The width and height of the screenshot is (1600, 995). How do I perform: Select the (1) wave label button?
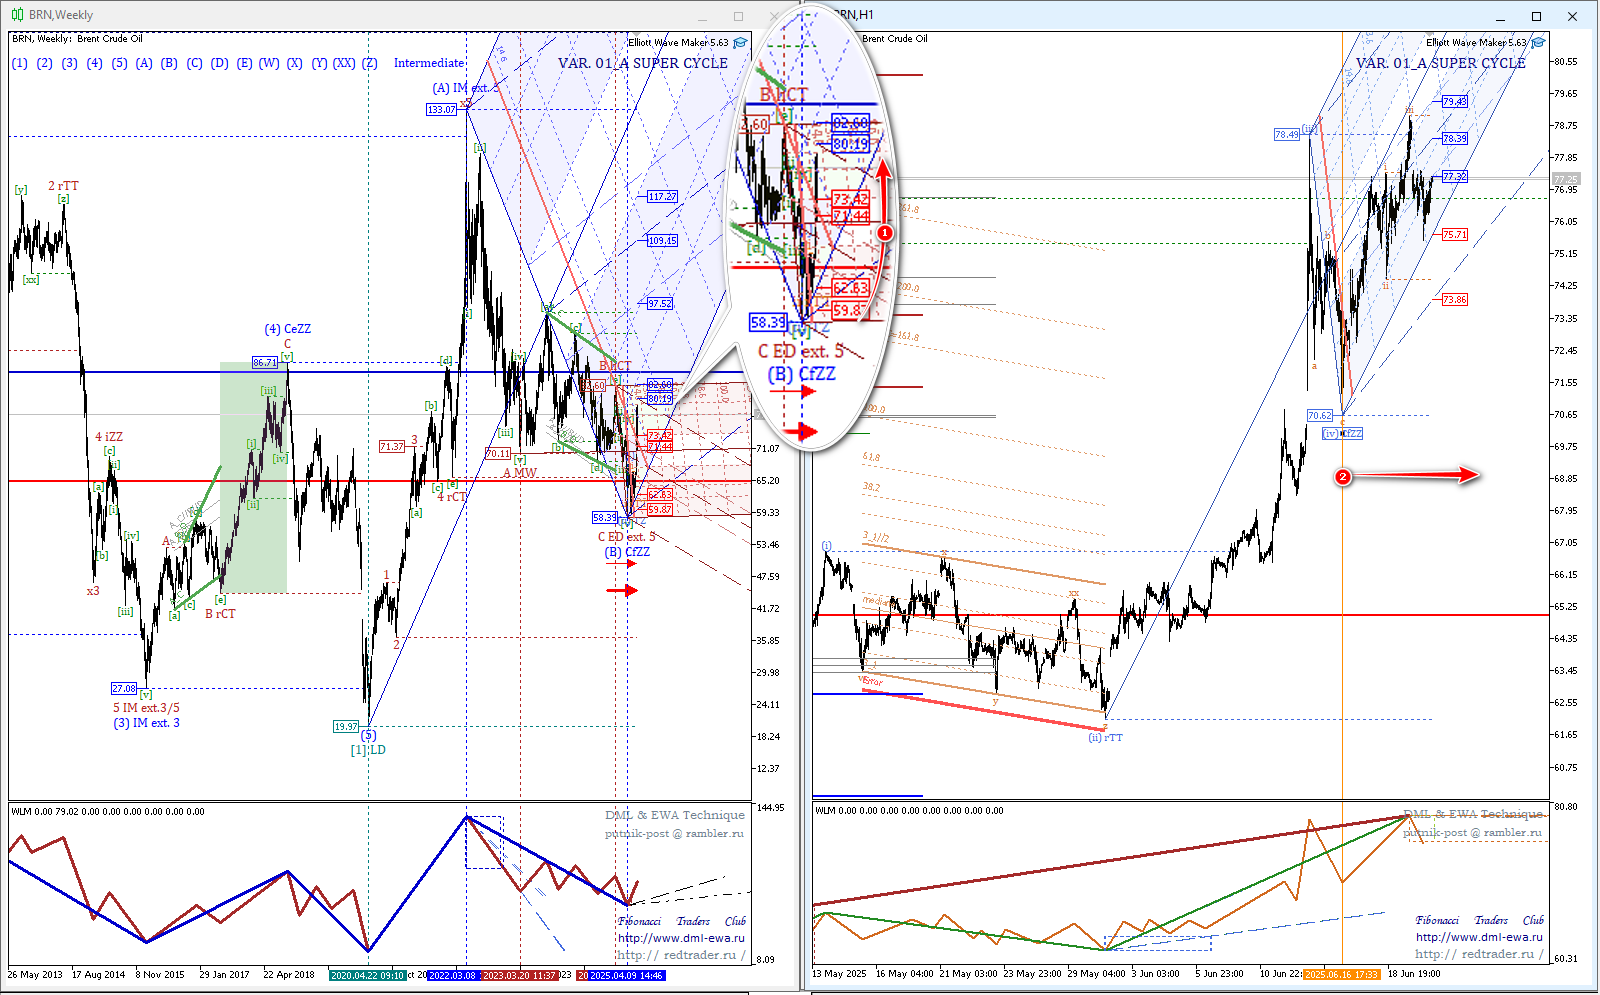(20, 63)
